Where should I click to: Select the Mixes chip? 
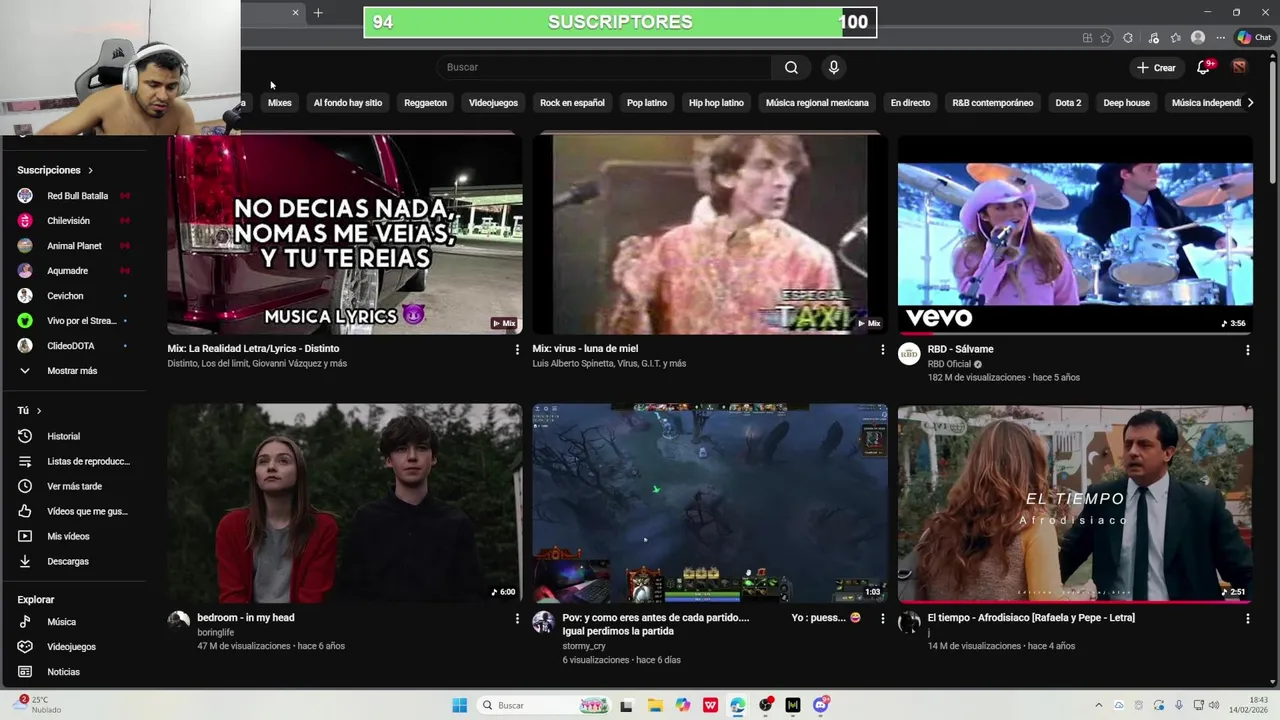pyautogui.click(x=280, y=103)
